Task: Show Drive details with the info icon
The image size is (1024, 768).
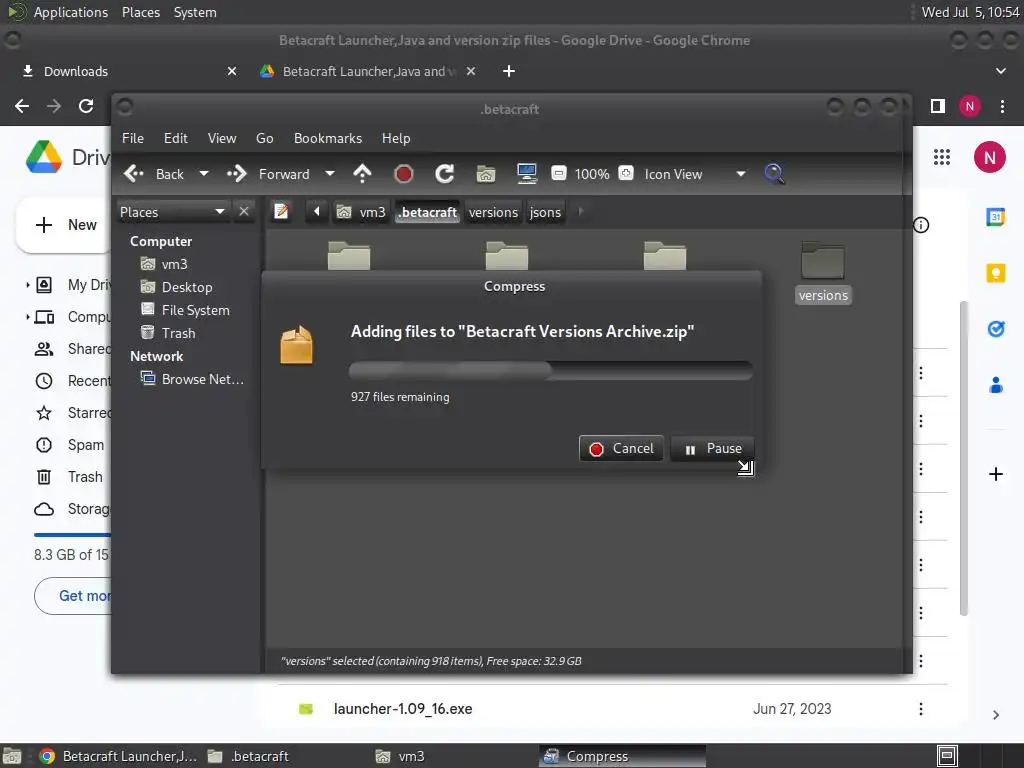Action: coord(921,225)
